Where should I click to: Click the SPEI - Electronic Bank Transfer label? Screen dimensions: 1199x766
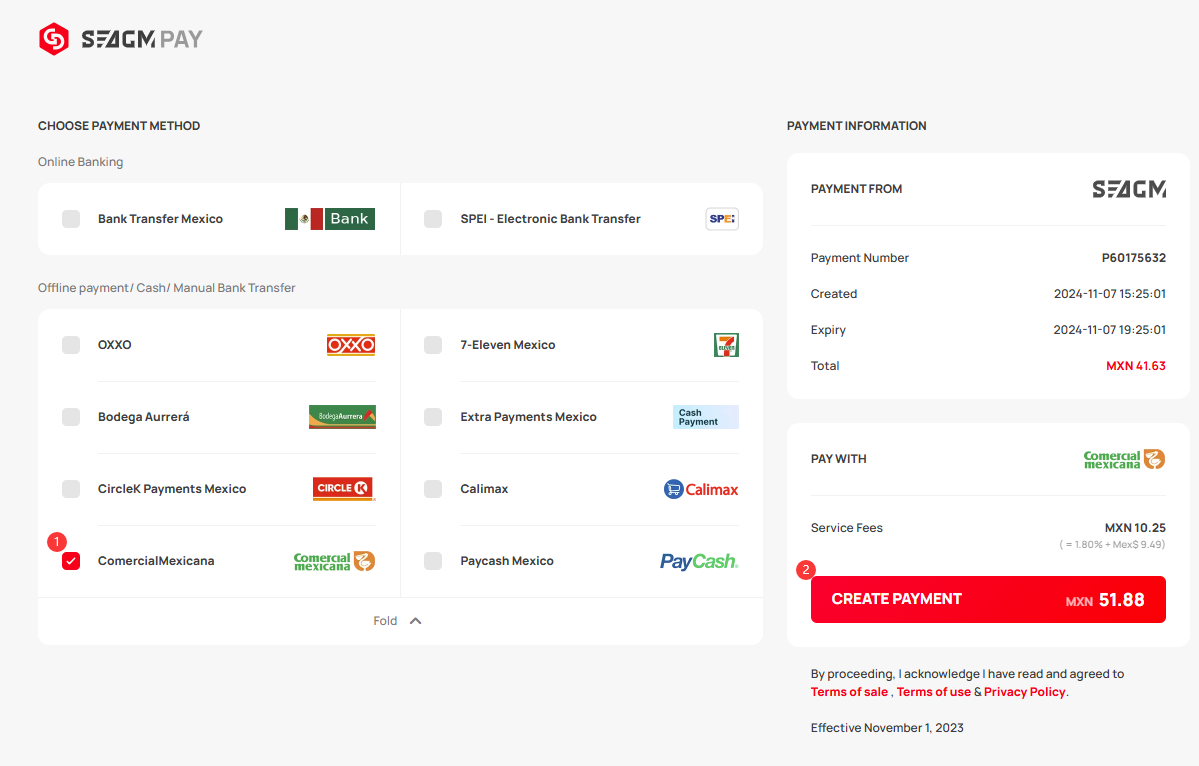tap(551, 219)
